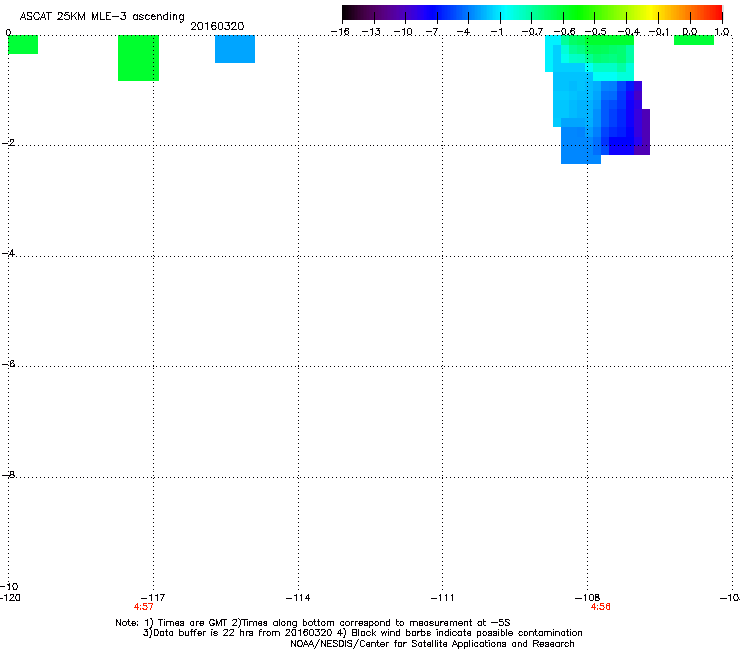Click the green patch at the plot's top-left corner

23,44
